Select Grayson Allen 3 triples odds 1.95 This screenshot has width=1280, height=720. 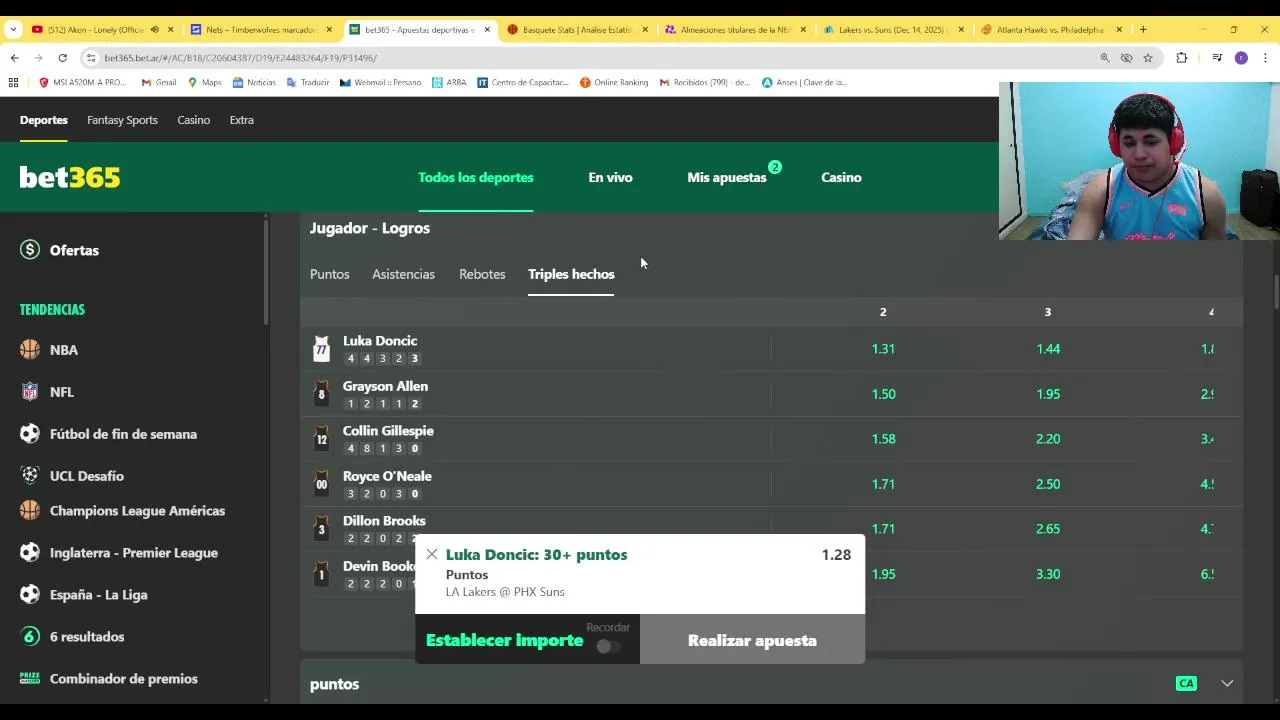(x=1048, y=394)
